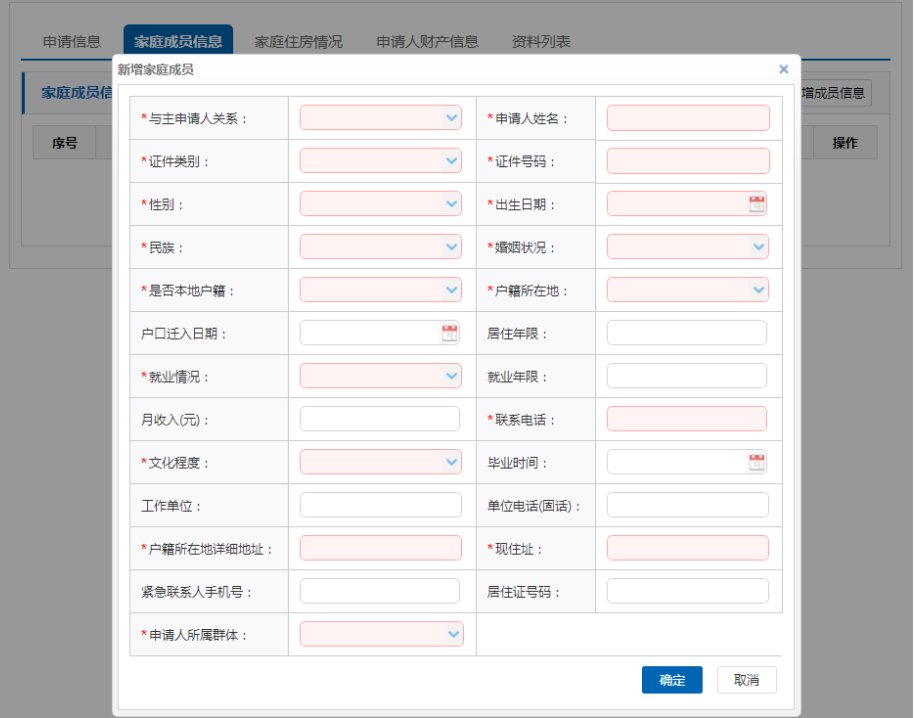The width and height of the screenshot is (914, 718).
Task: Click the 确定 button
Action: pyautogui.click(x=672, y=680)
